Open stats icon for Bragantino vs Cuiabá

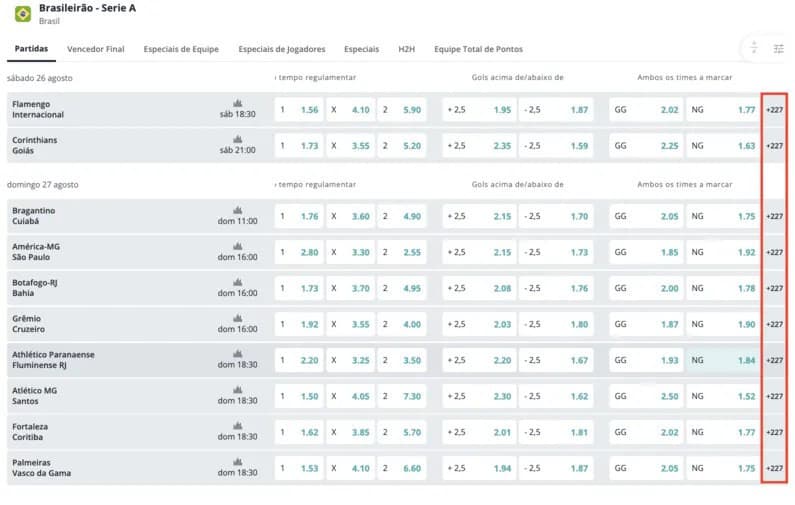237,210
